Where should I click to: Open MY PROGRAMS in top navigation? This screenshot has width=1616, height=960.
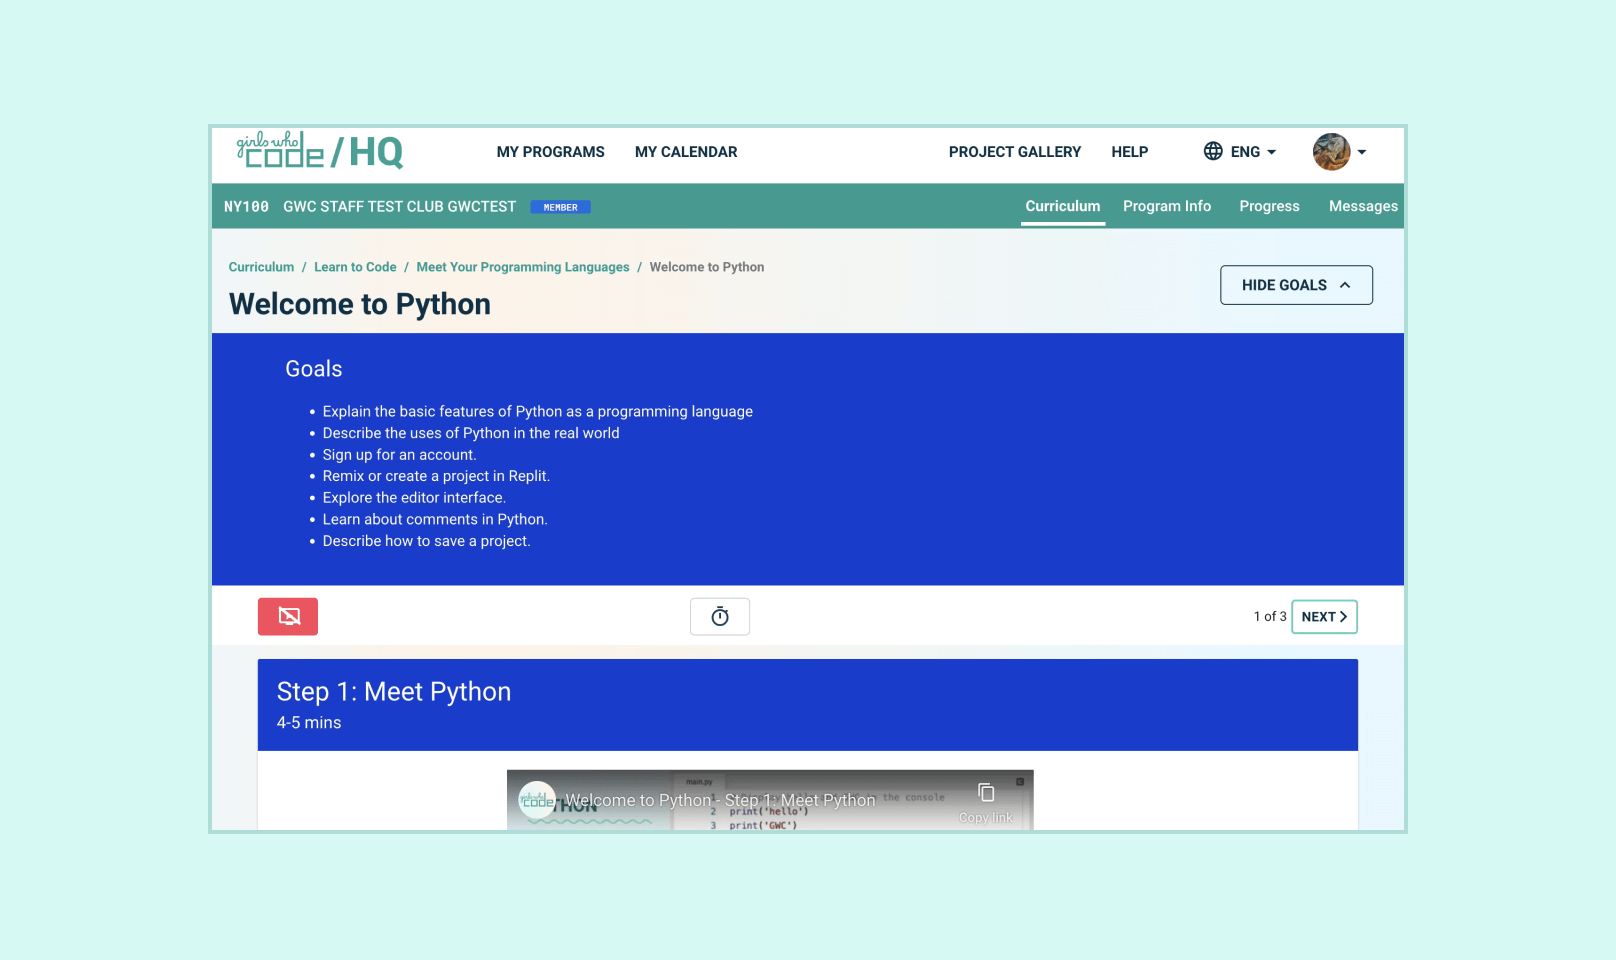[550, 152]
